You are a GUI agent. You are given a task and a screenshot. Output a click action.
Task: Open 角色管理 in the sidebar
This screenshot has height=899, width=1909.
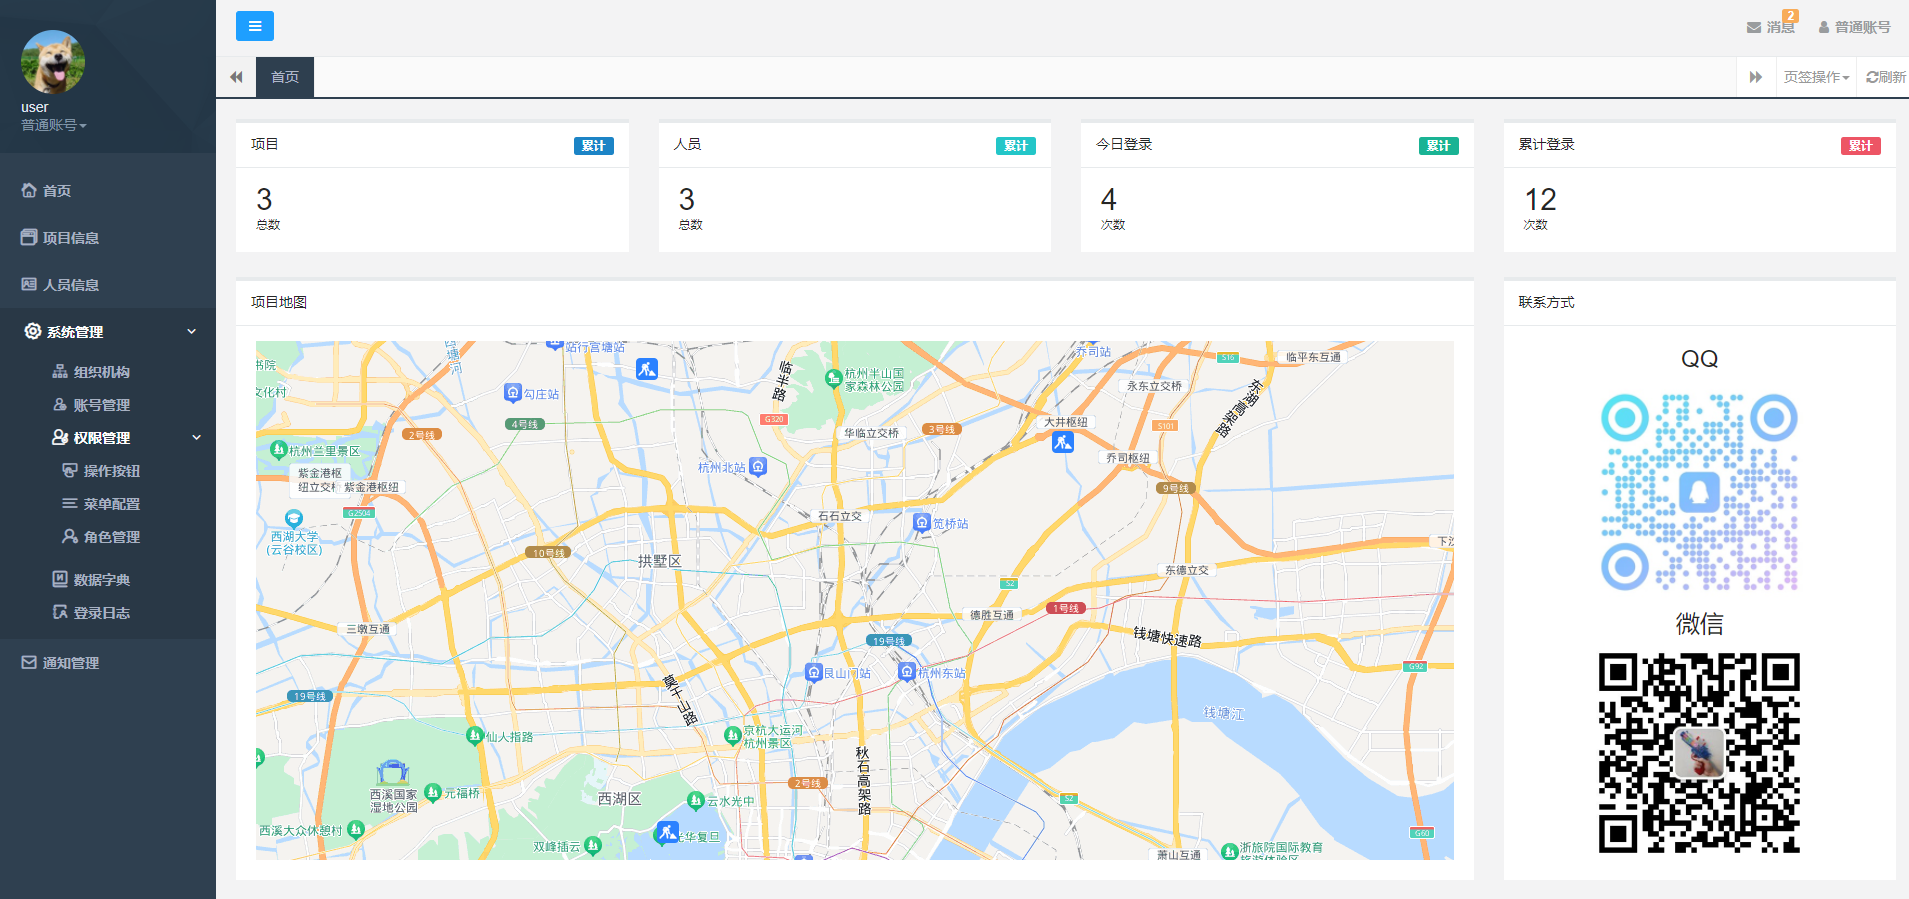click(x=111, y=537)
